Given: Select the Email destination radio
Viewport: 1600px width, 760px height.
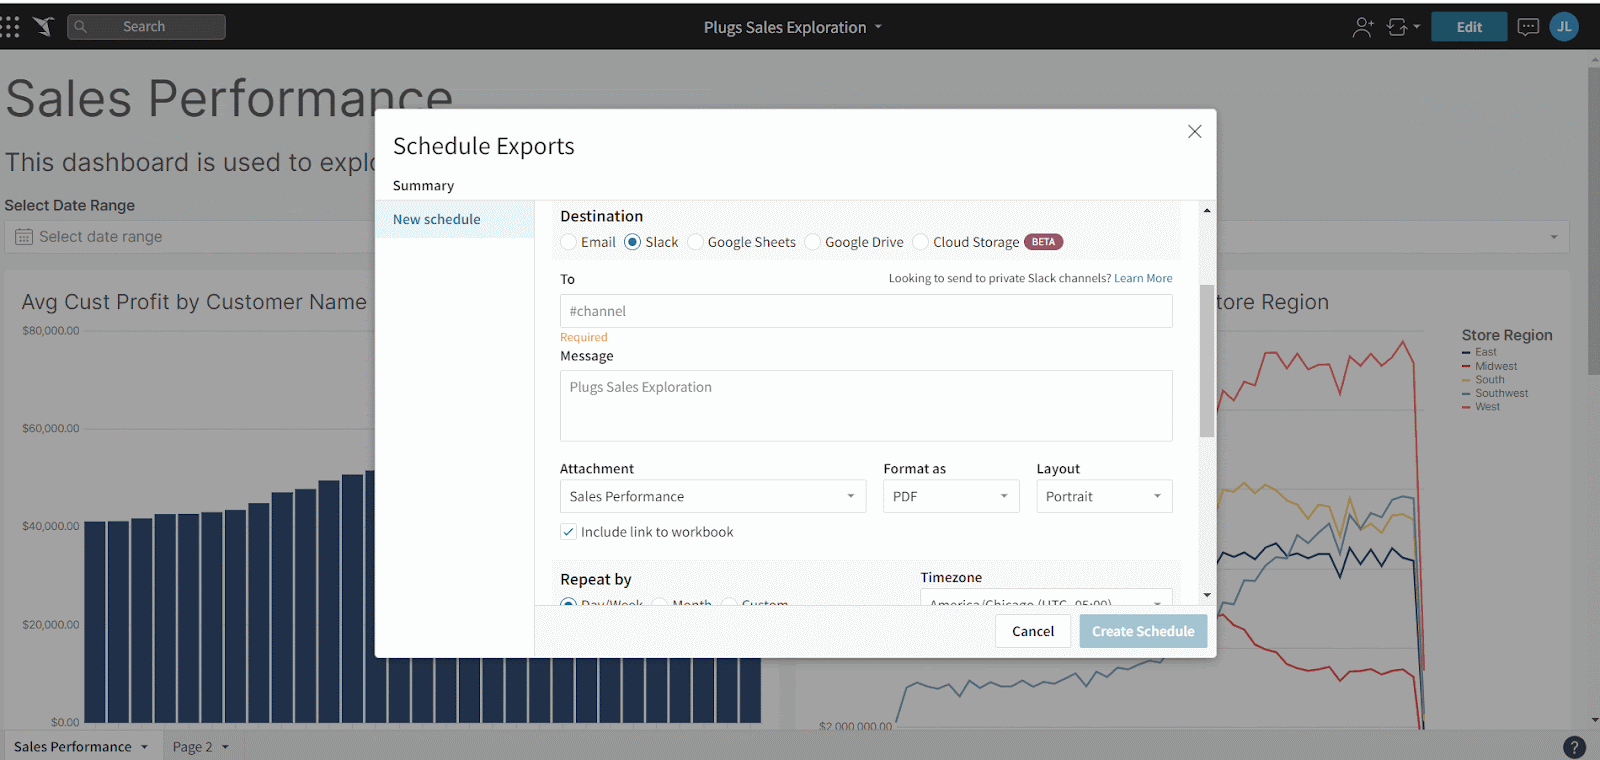Looking at the screenshot, I should 569,242.
